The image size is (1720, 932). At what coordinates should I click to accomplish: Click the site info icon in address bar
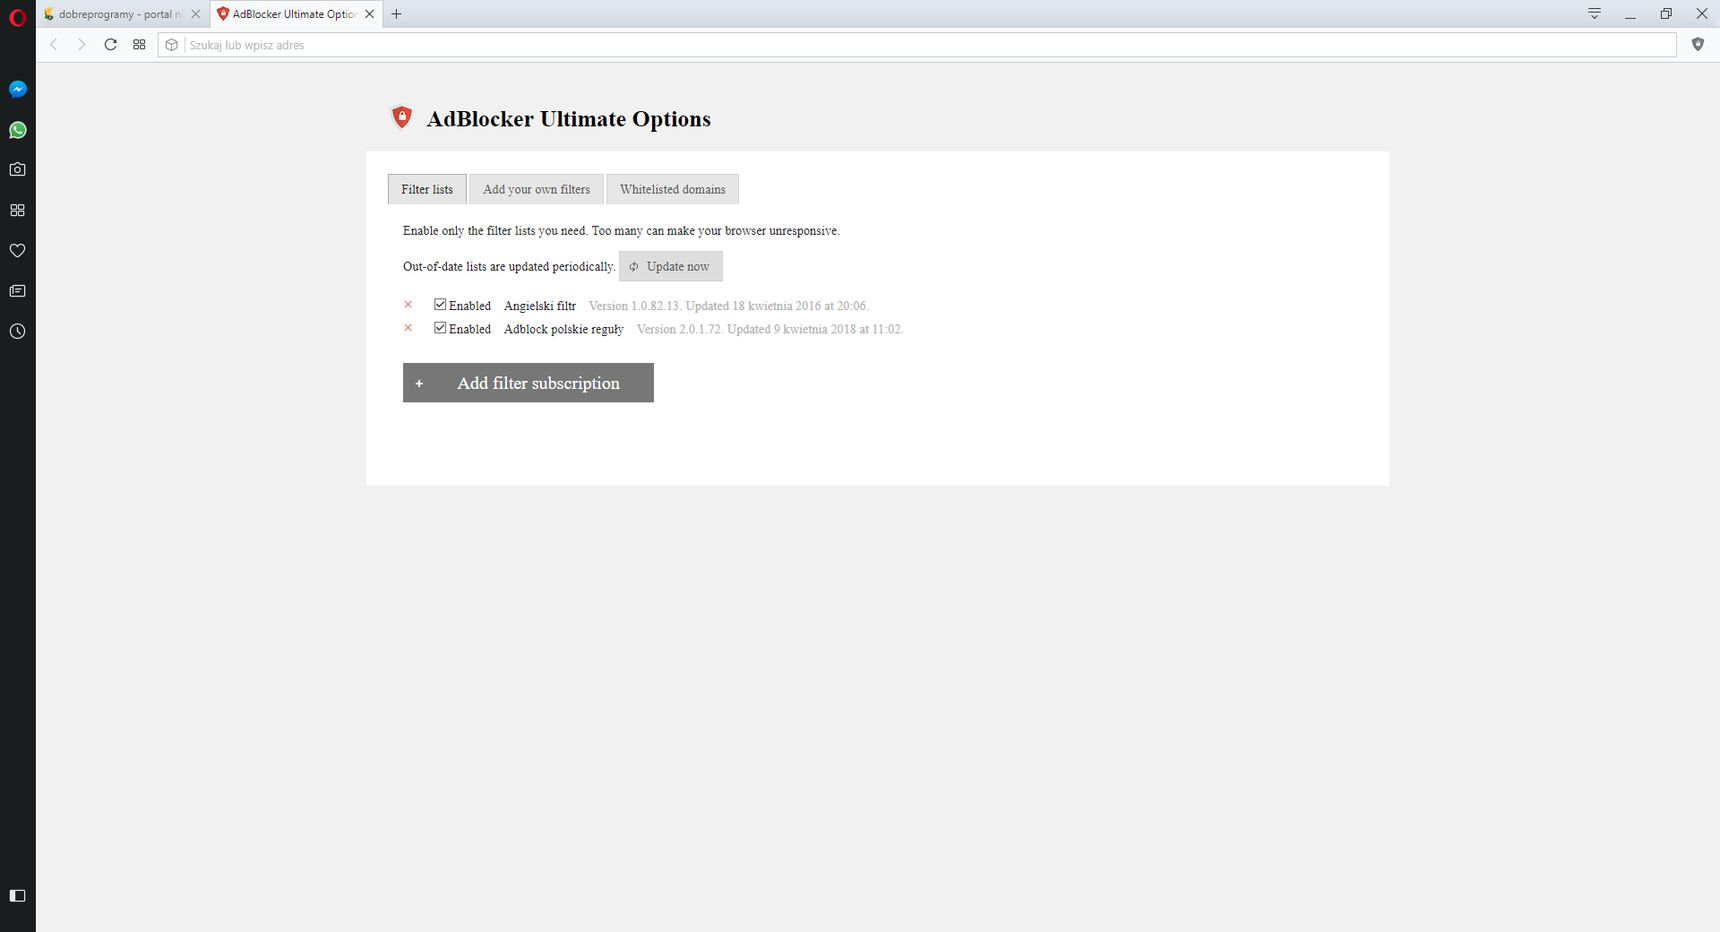point(172,45)
